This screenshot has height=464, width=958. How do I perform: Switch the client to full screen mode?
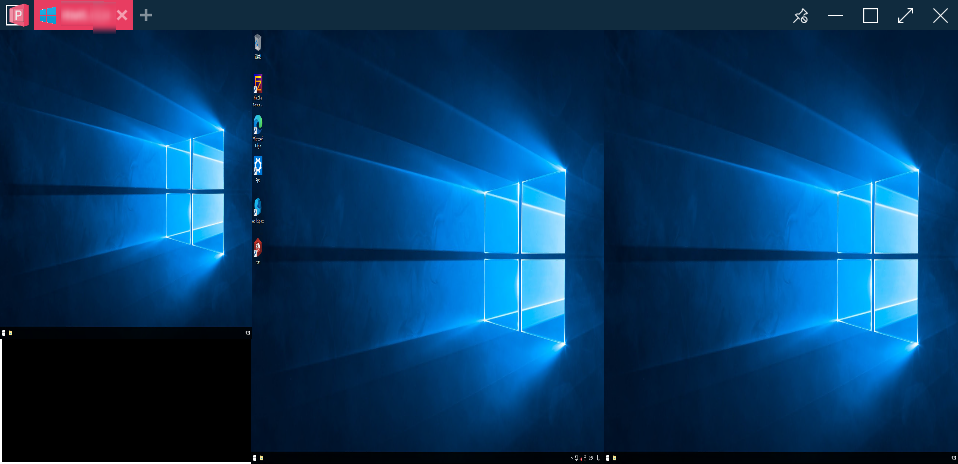(905, 15)
